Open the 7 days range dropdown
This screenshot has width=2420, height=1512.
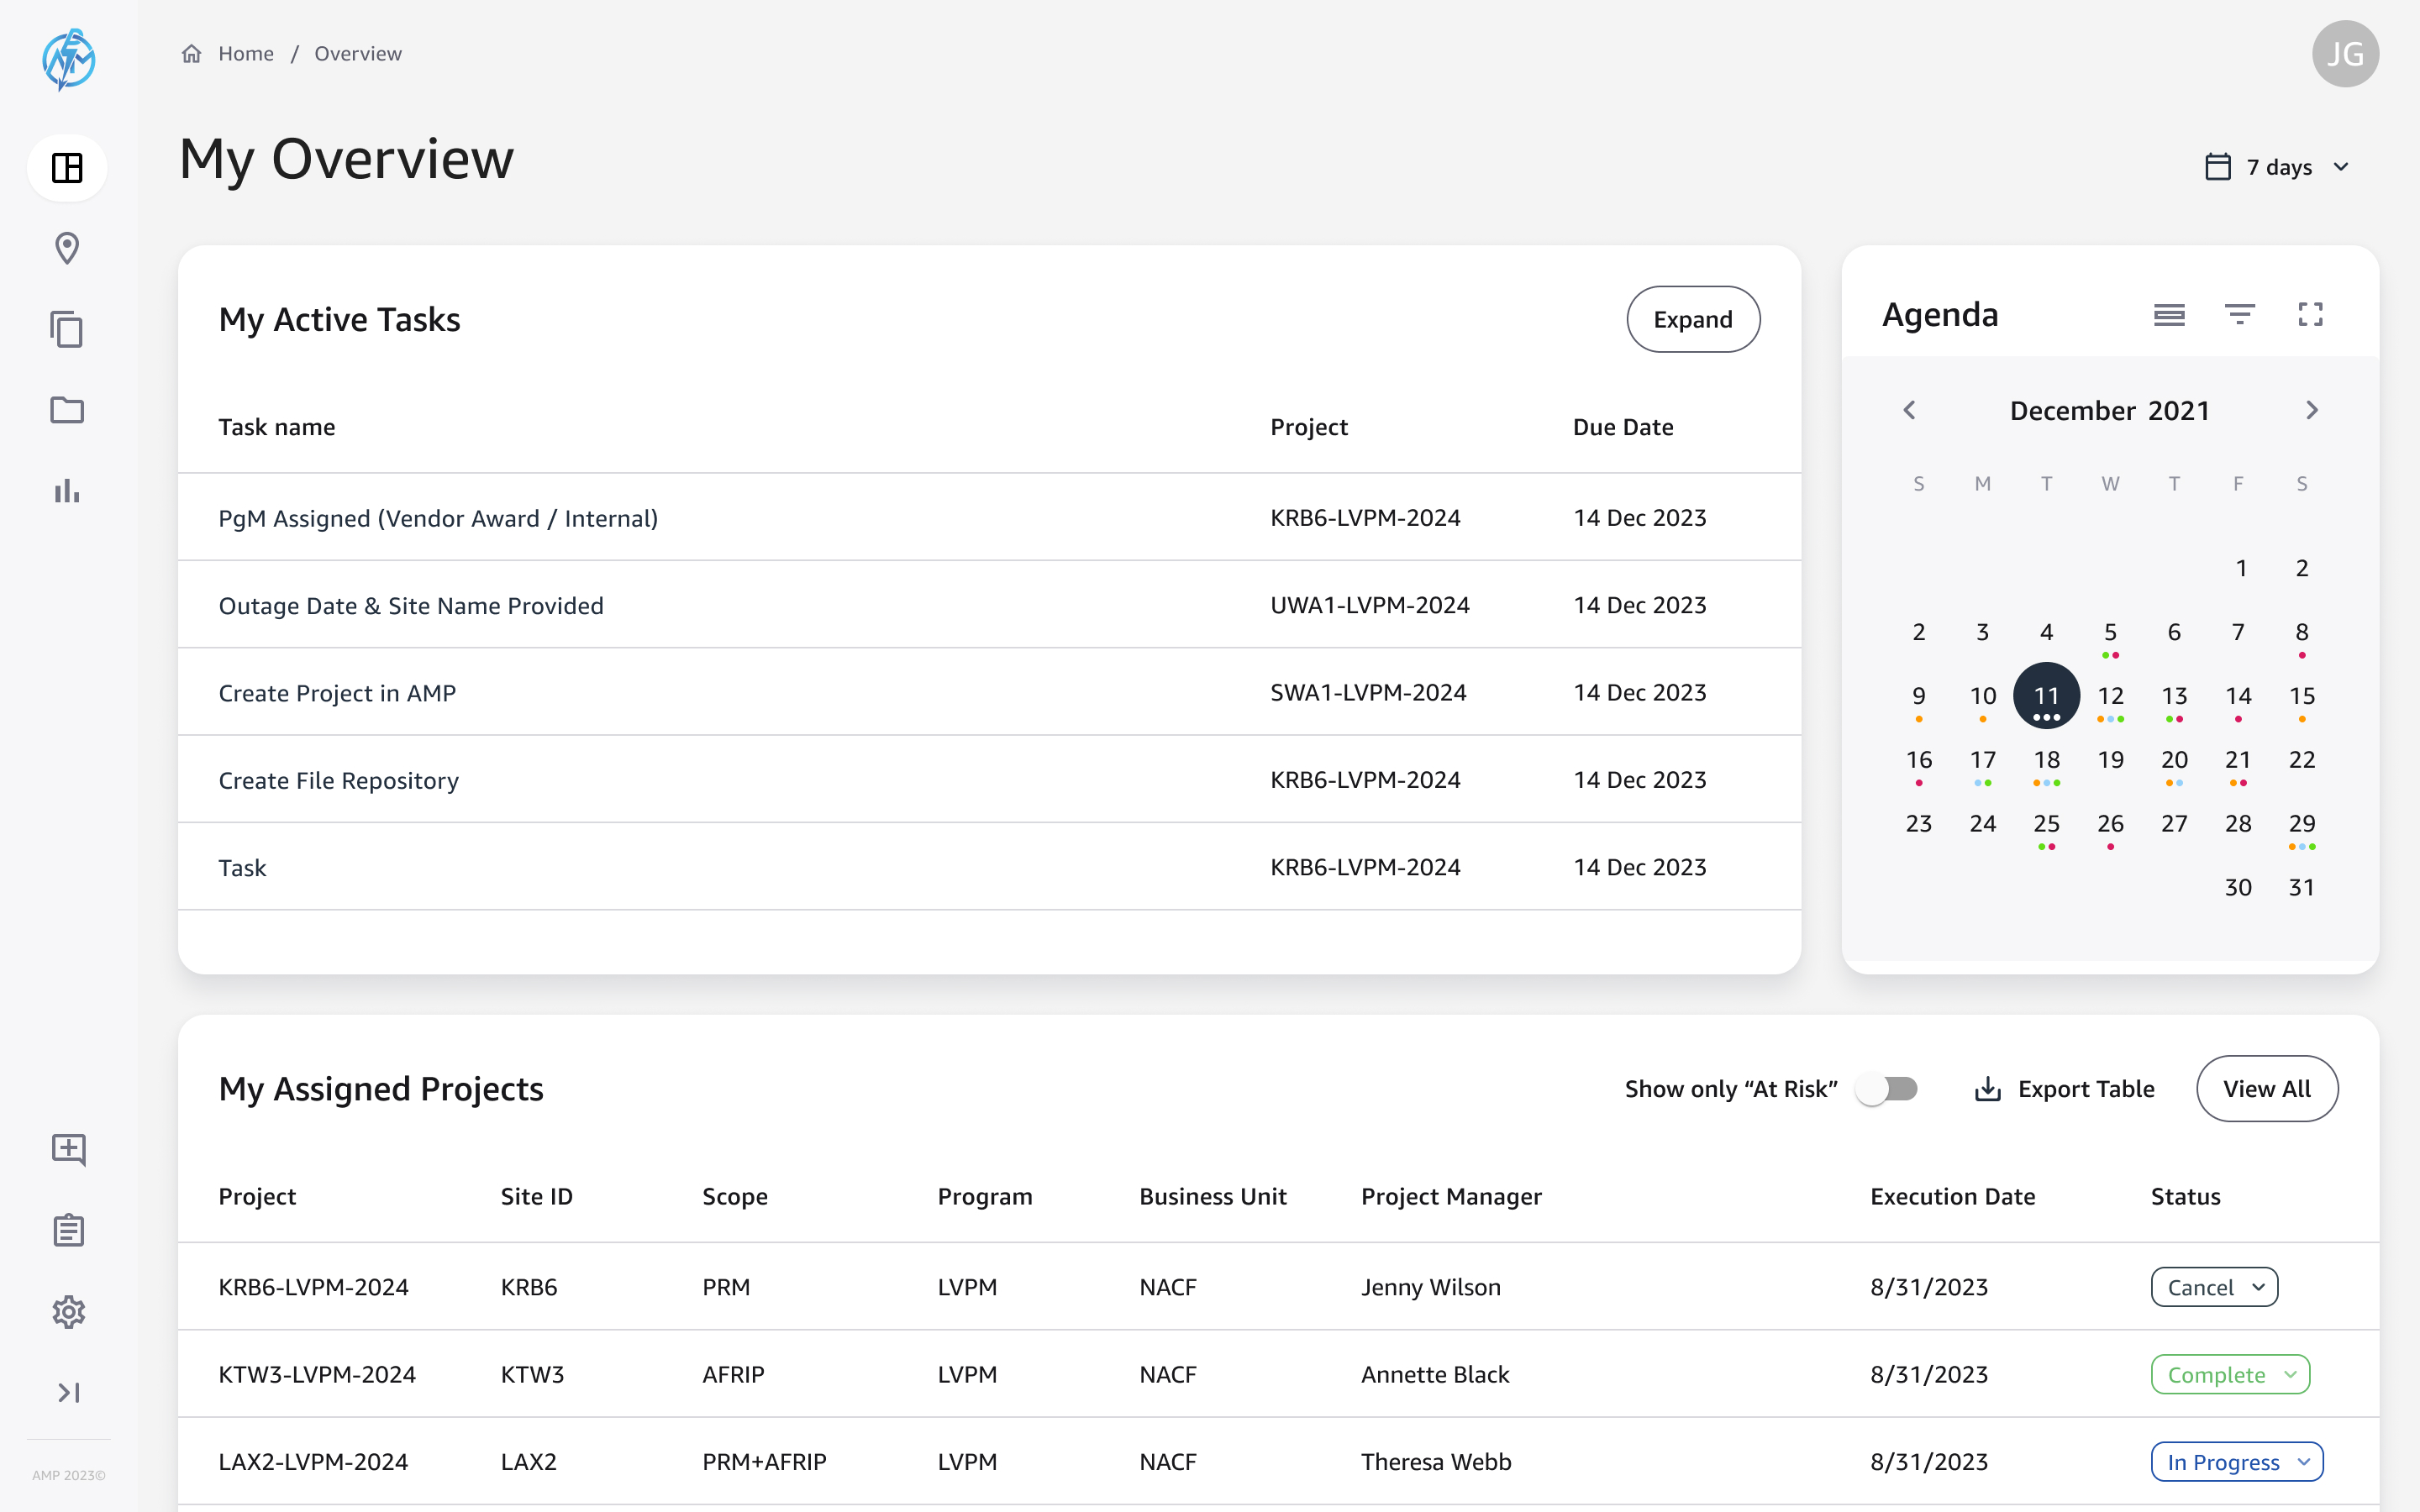coord(2278,167)
